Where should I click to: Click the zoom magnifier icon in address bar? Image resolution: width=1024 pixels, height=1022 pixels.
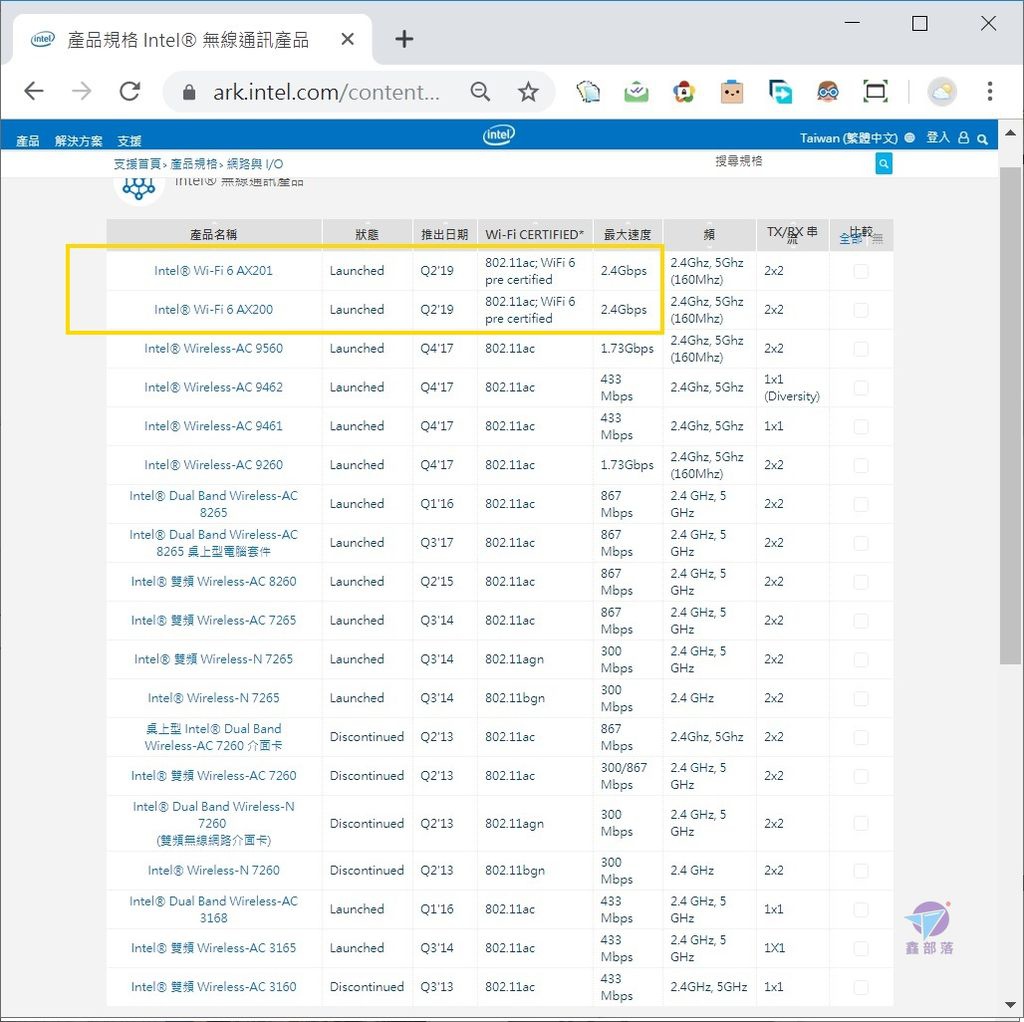pyautogui.click(x=480, y=91)
